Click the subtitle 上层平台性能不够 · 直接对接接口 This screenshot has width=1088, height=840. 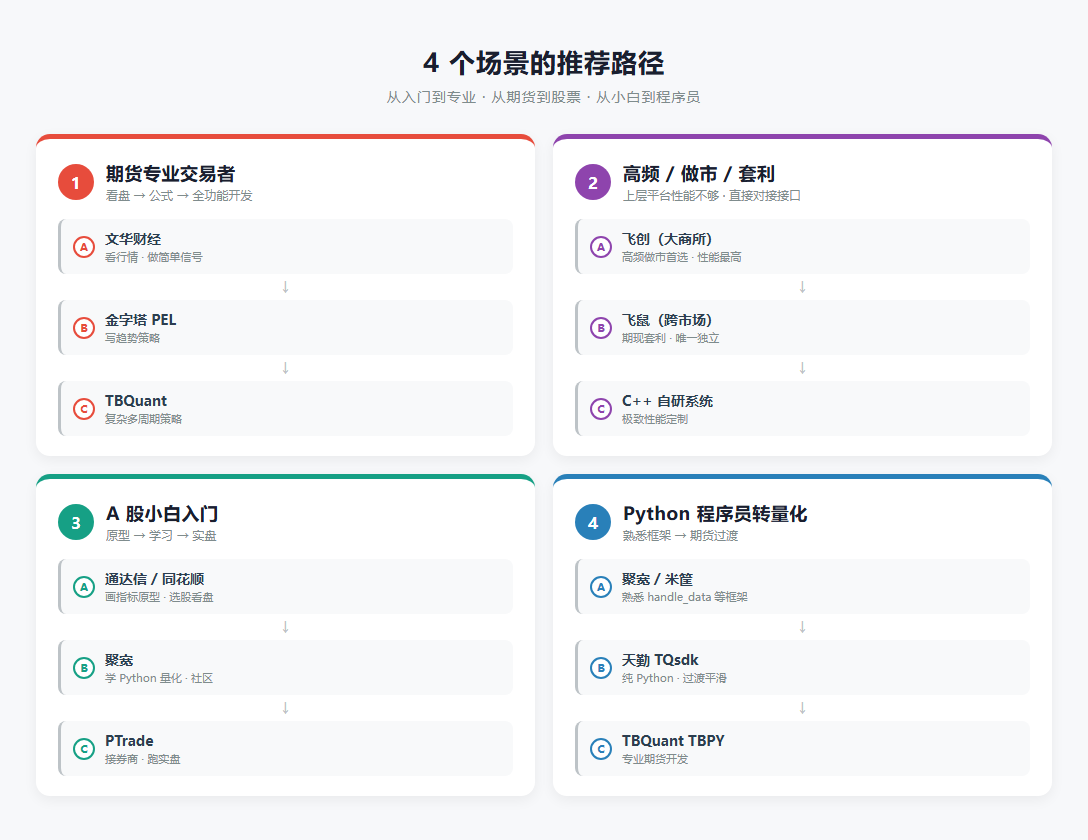click(712, 196)
